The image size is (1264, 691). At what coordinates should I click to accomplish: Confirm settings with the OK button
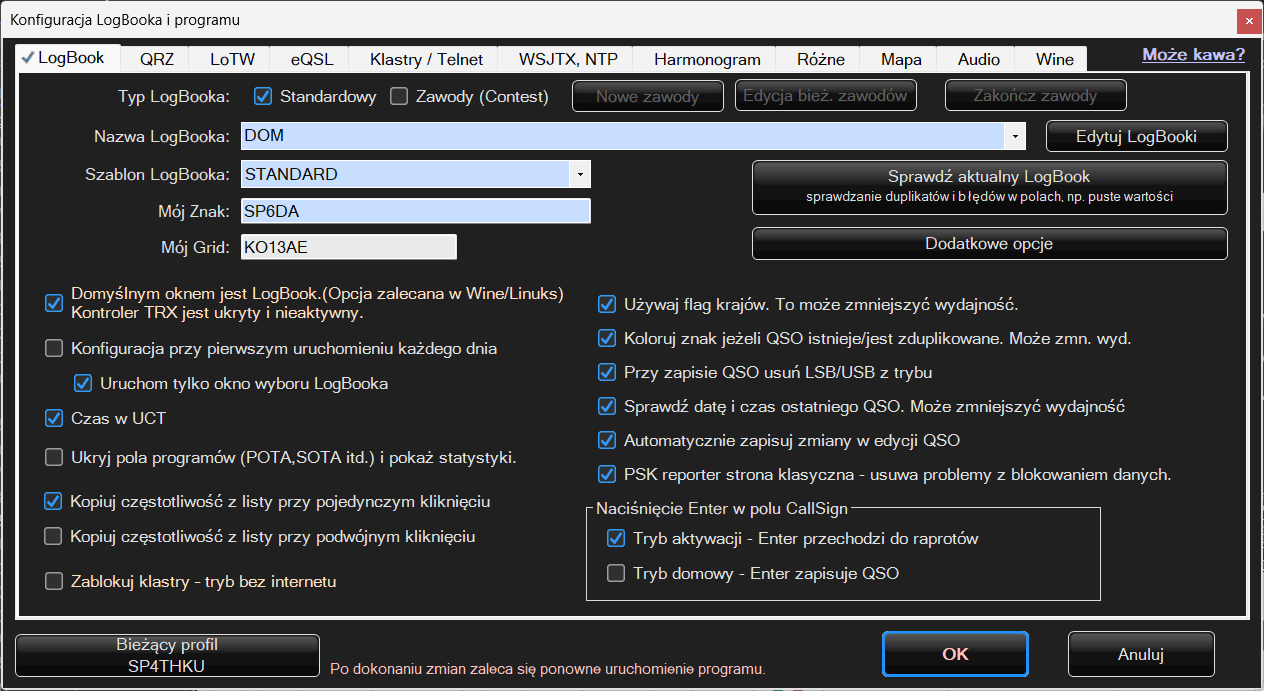pyautogui.click(x=955, y=654)
